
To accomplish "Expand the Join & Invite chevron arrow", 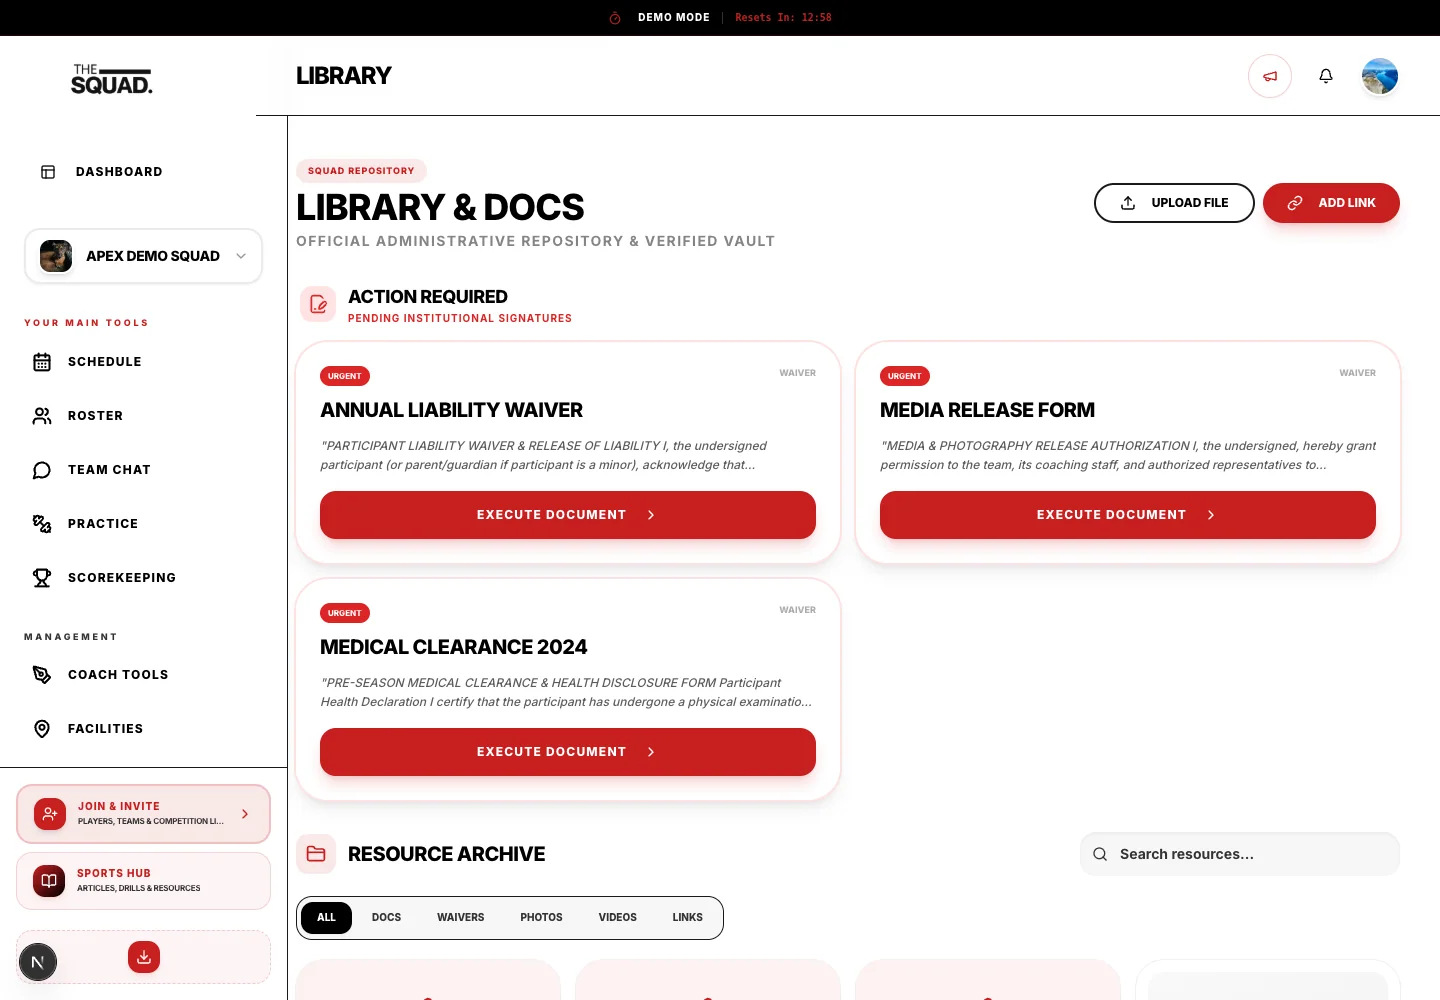I will [x=245, y=814].
